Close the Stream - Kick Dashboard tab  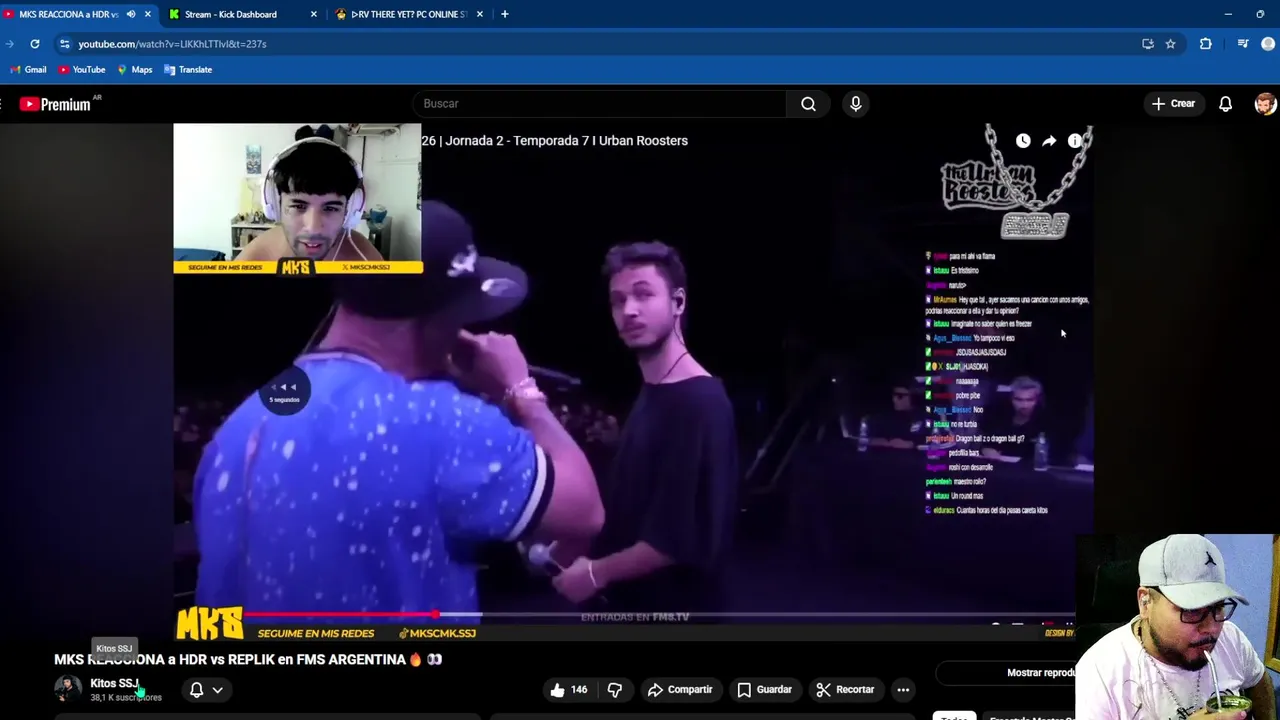[x=314, y=14]
